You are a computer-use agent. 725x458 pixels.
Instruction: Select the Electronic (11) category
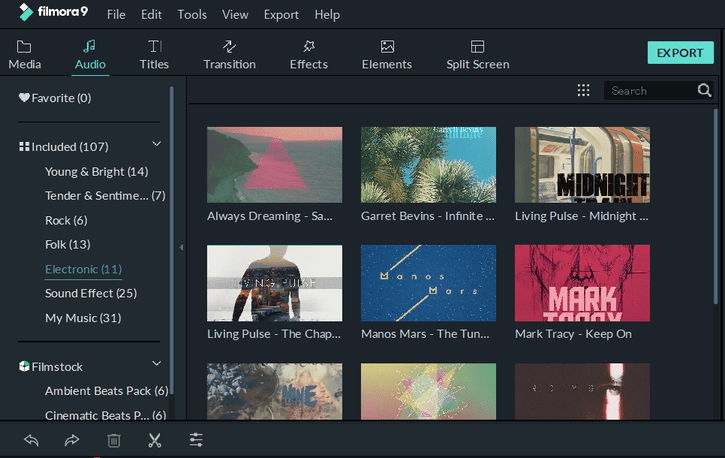coord(83,269)
